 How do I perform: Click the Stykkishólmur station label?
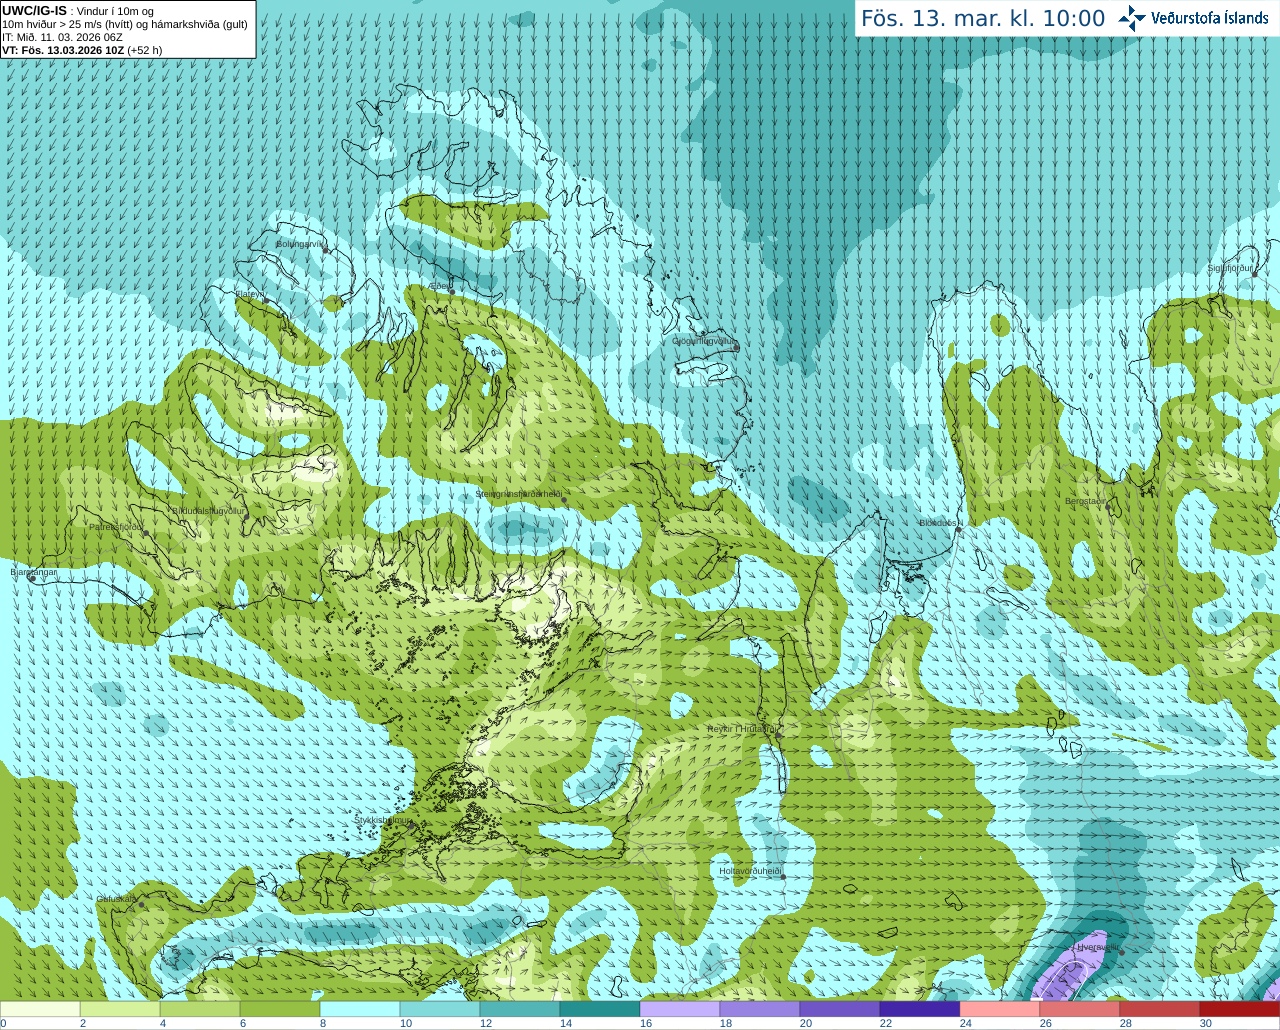(x=383, y=820)
